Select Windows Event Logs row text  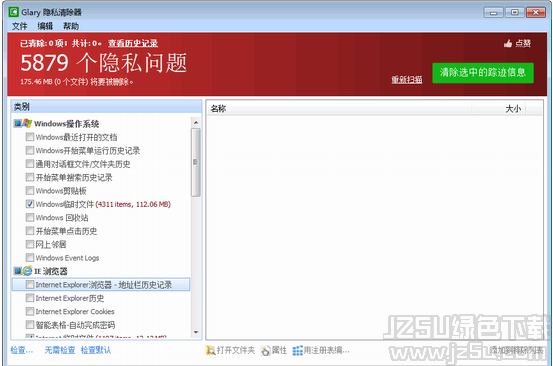[67, 258]
